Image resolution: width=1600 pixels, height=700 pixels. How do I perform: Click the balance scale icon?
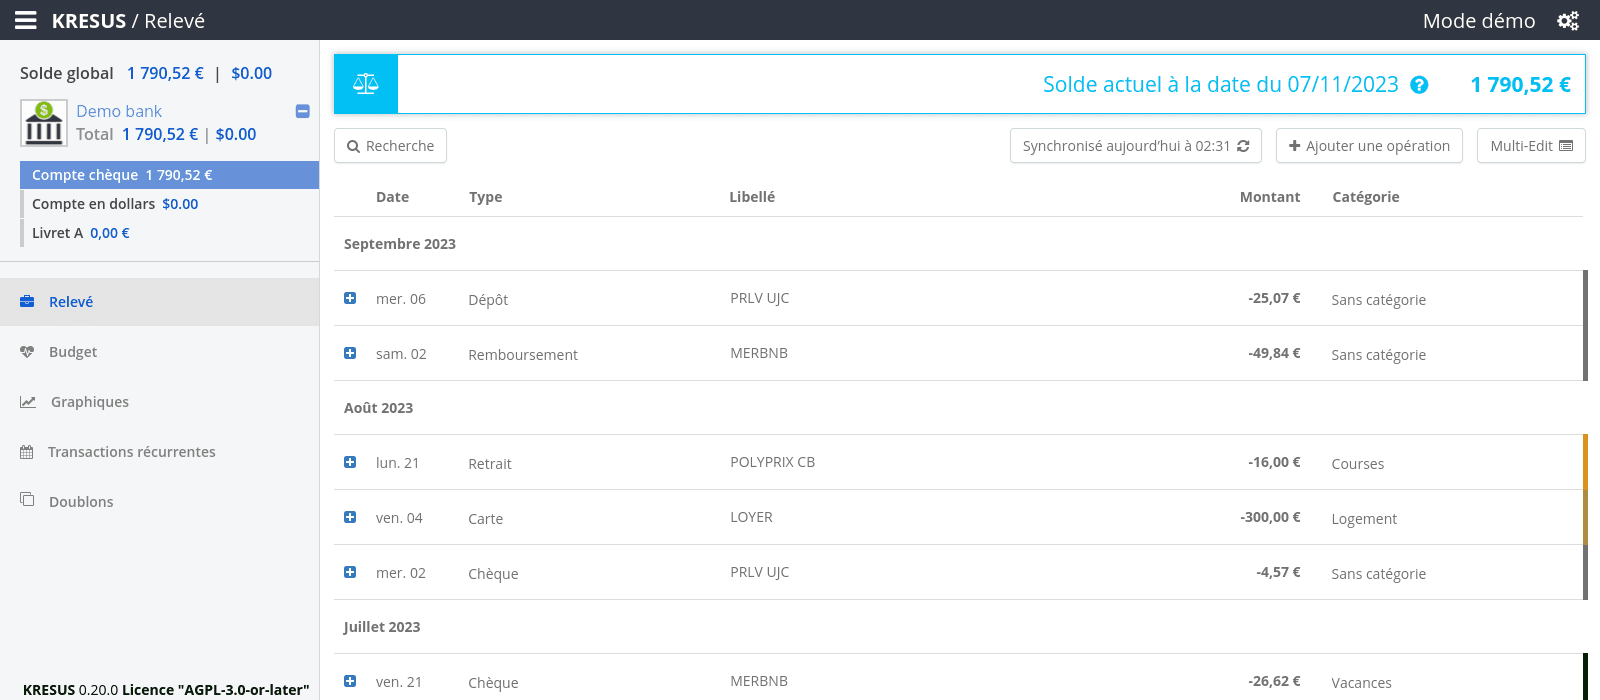[366, 84]
